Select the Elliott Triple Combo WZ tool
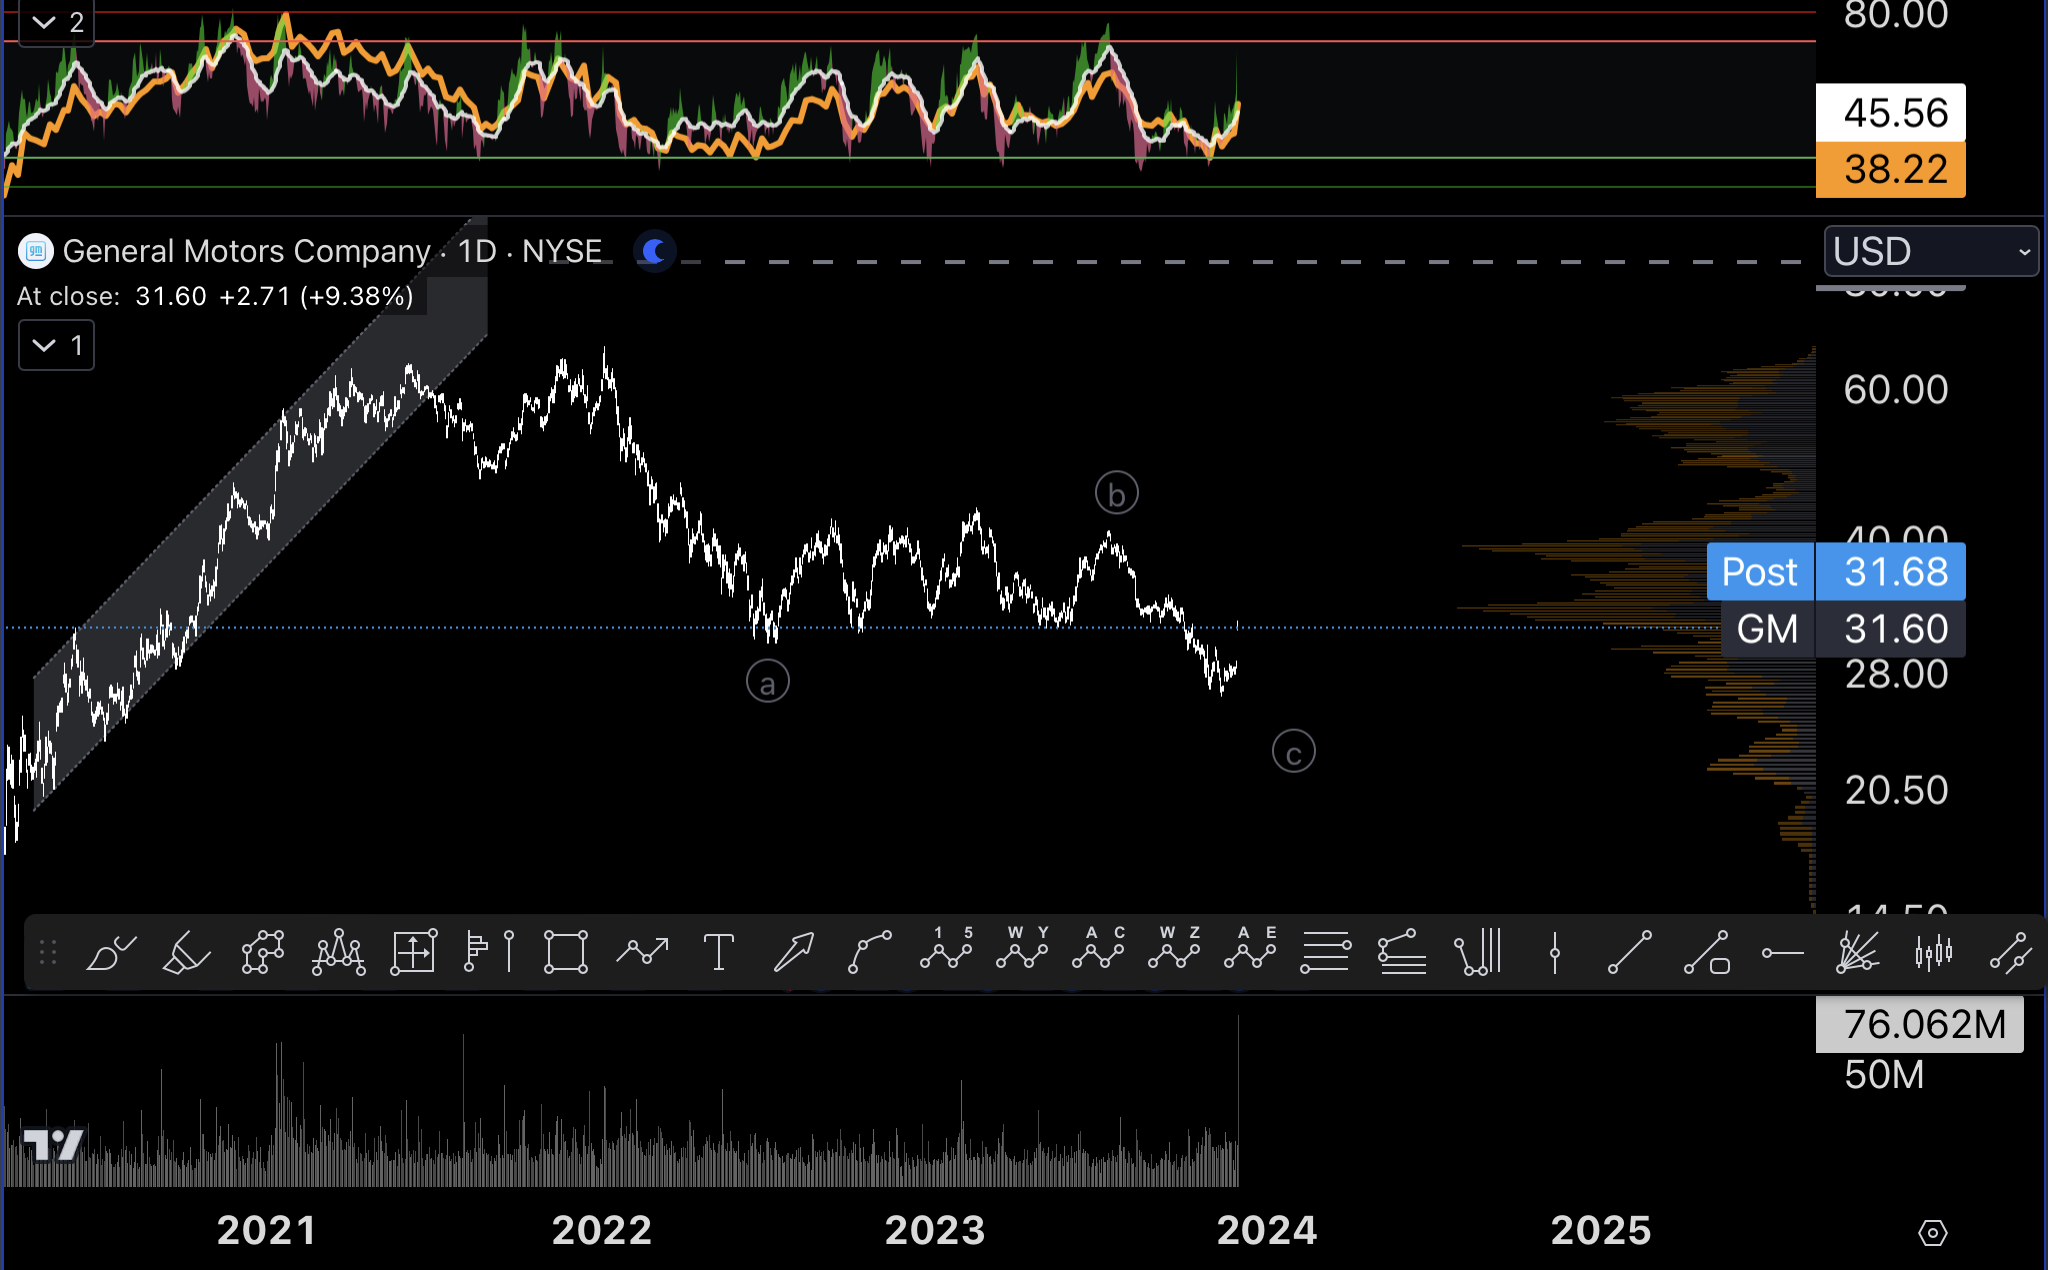Image resolution: width=2048 pixels, height=1270 pixels. tap(1174, 948)
